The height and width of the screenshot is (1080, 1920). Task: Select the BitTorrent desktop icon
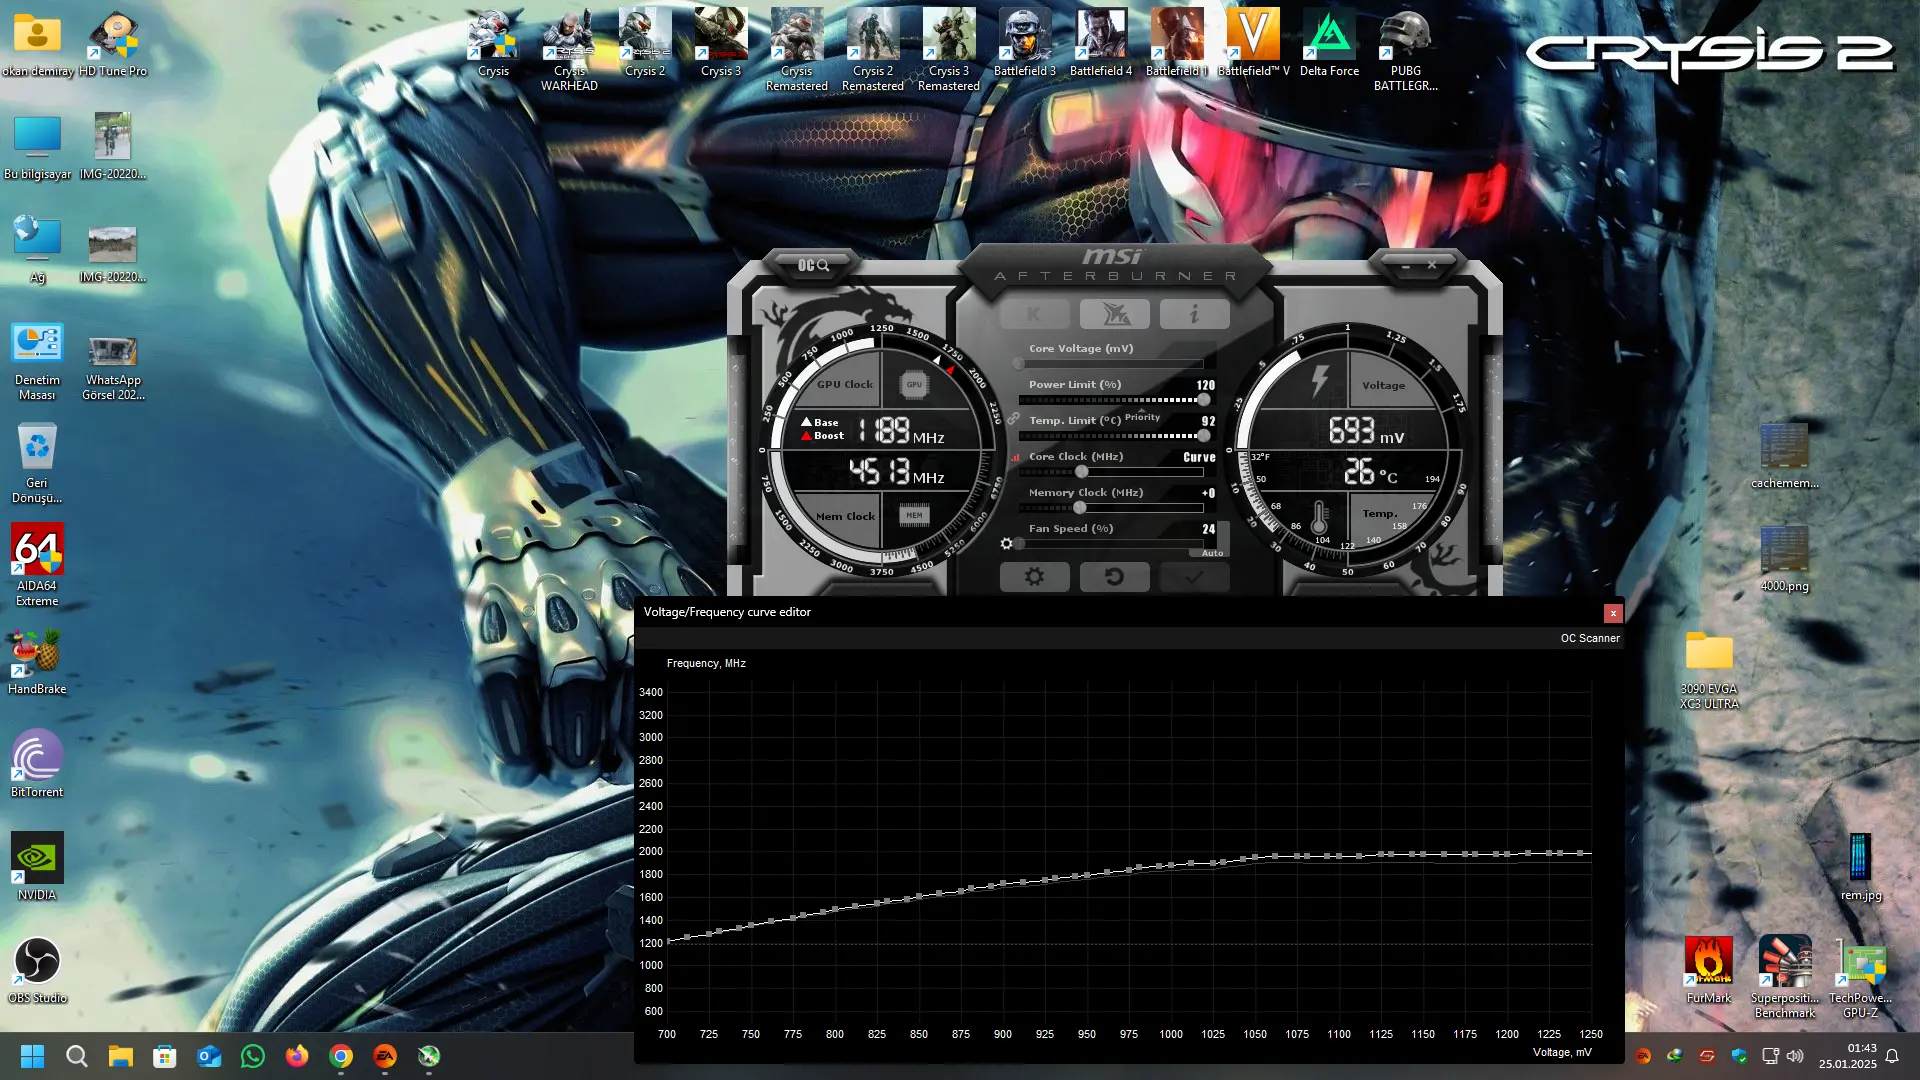click(x=37, y=765)
